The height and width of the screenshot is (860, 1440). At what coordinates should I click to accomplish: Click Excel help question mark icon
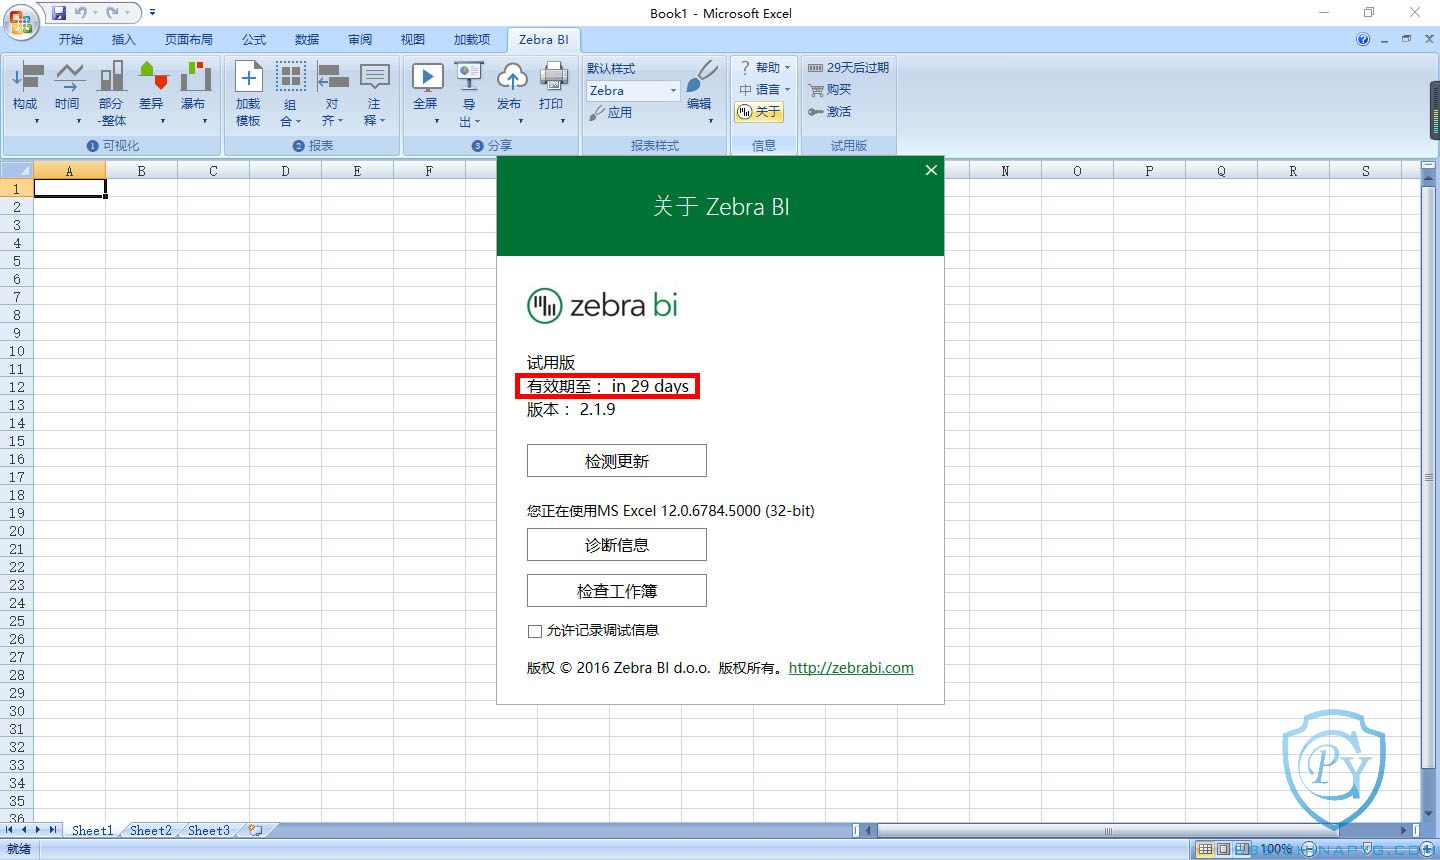[1363, 40]
